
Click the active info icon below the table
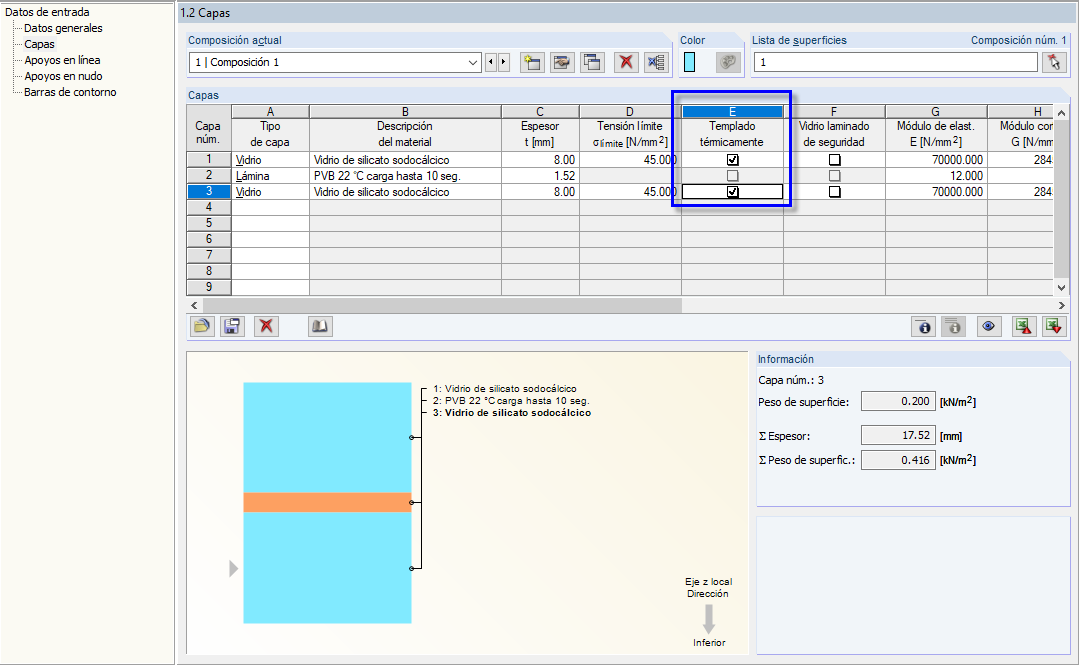click(x=923, y=326)
